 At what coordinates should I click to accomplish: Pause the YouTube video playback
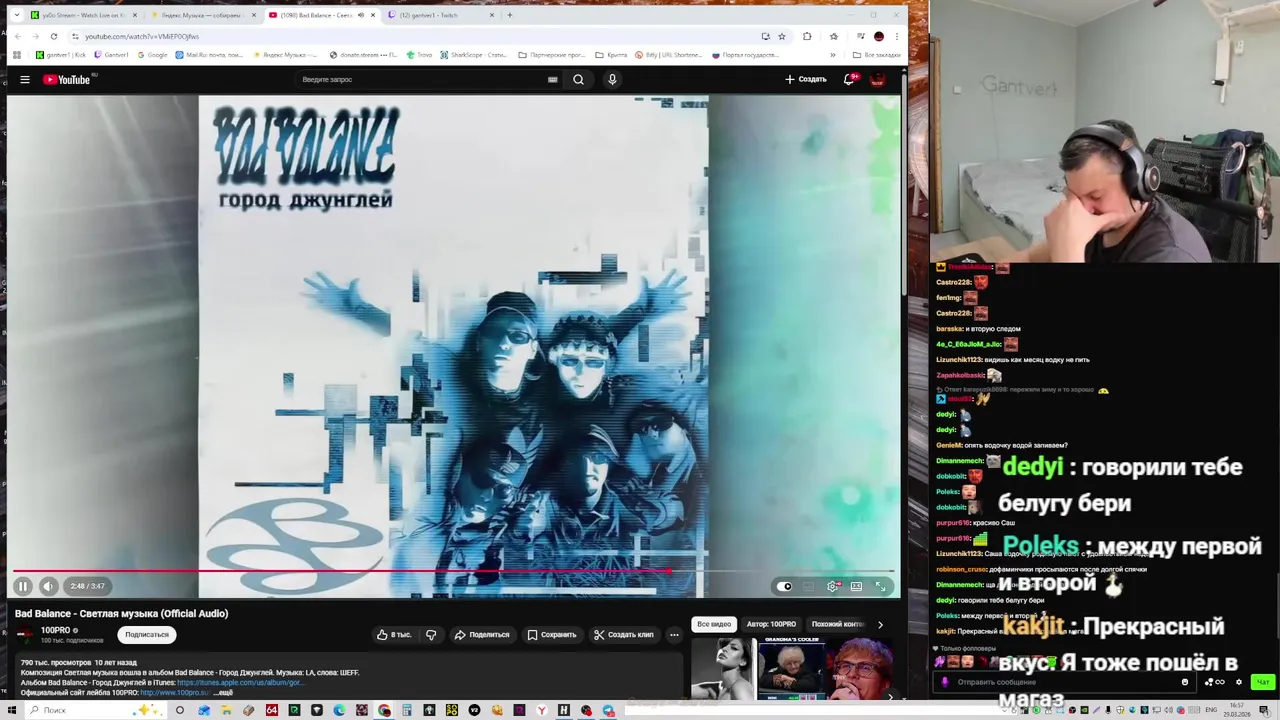22,586
